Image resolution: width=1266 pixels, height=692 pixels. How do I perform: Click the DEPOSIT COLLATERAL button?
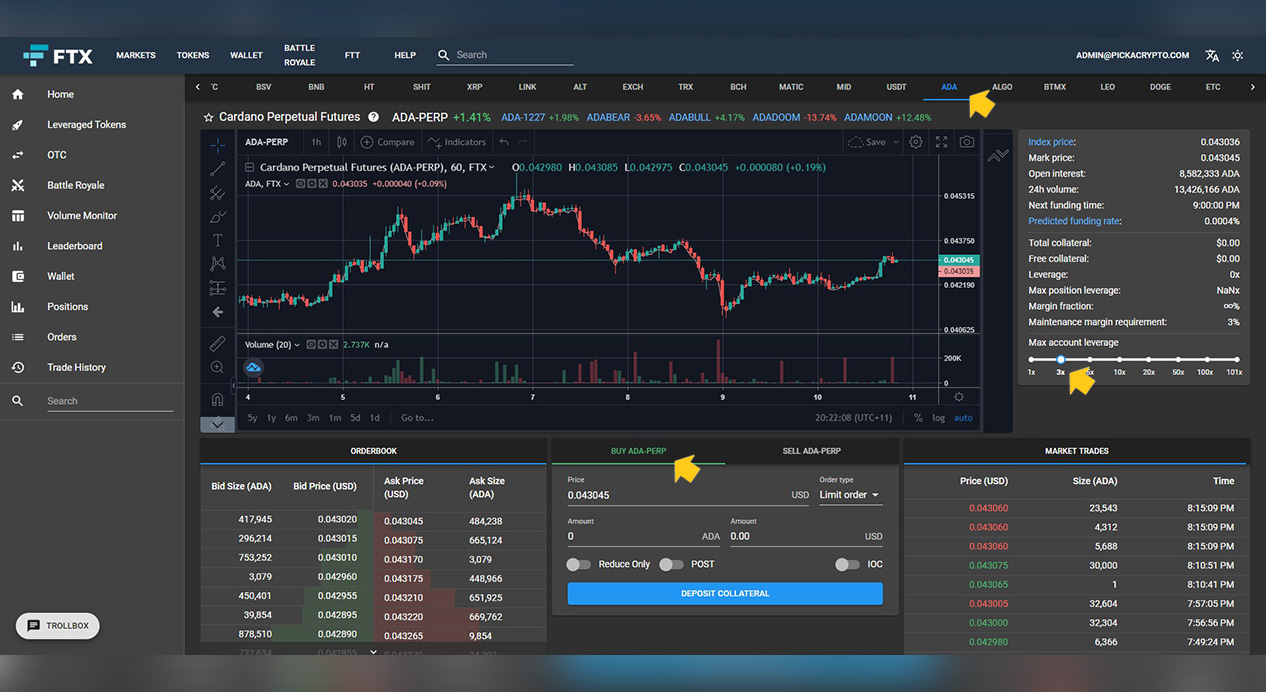(x=724, y=593)
